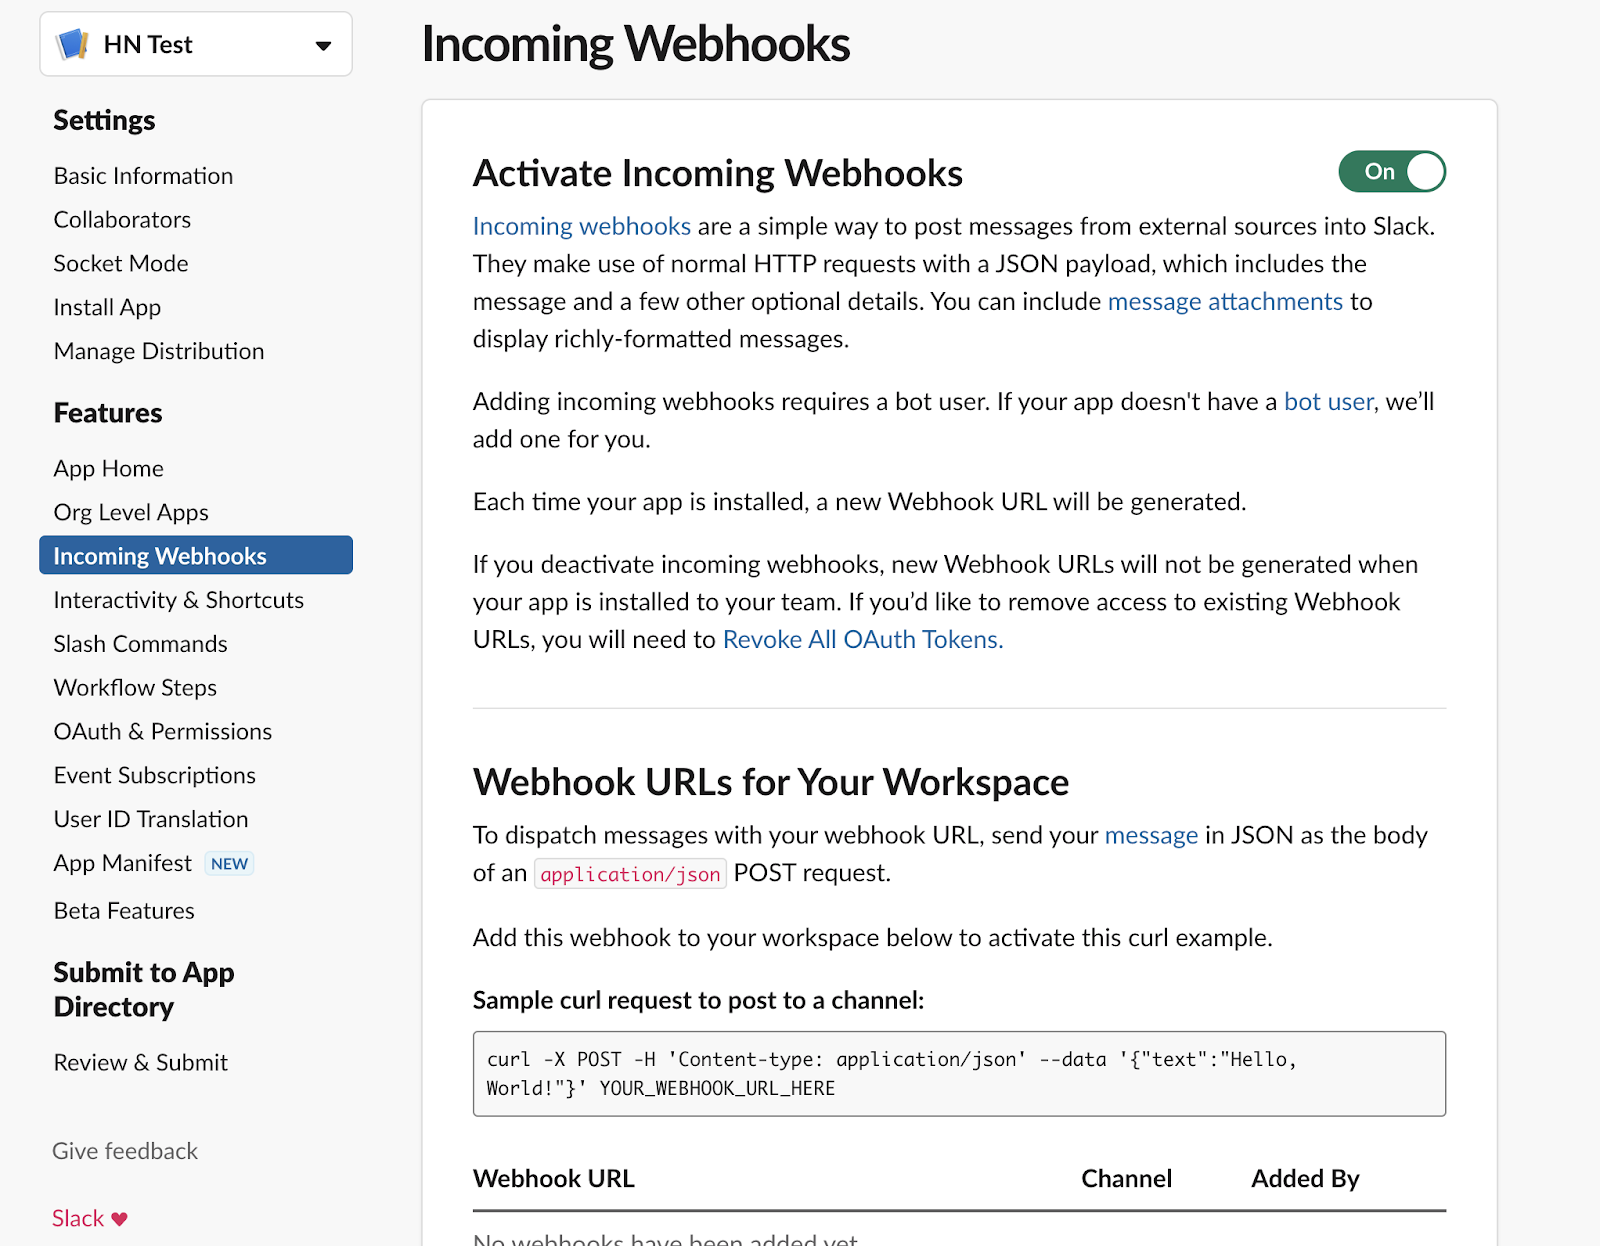Screen dimensions: 1600x1246
Task: Navigate to Install App
Action: (106, 307)
